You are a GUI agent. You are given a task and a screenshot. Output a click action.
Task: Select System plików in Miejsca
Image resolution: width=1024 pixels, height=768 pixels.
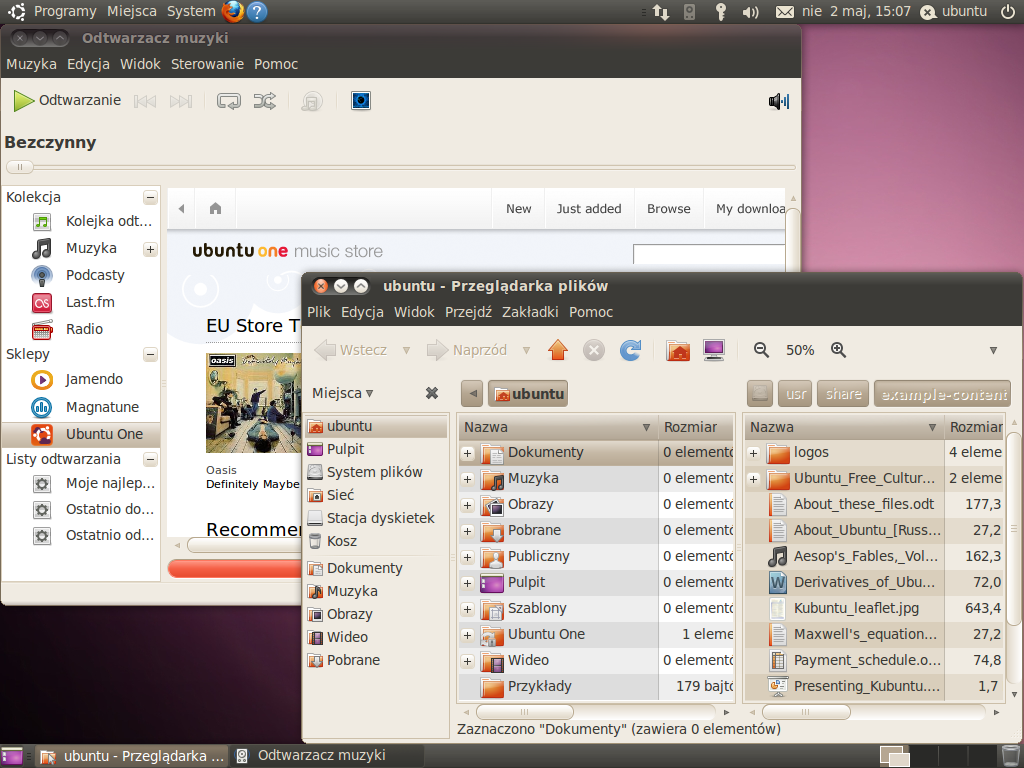377,472
